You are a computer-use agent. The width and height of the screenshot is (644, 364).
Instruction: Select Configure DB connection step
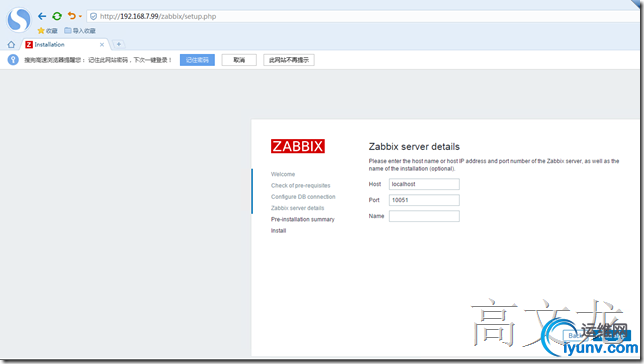[x=303, y=197]
